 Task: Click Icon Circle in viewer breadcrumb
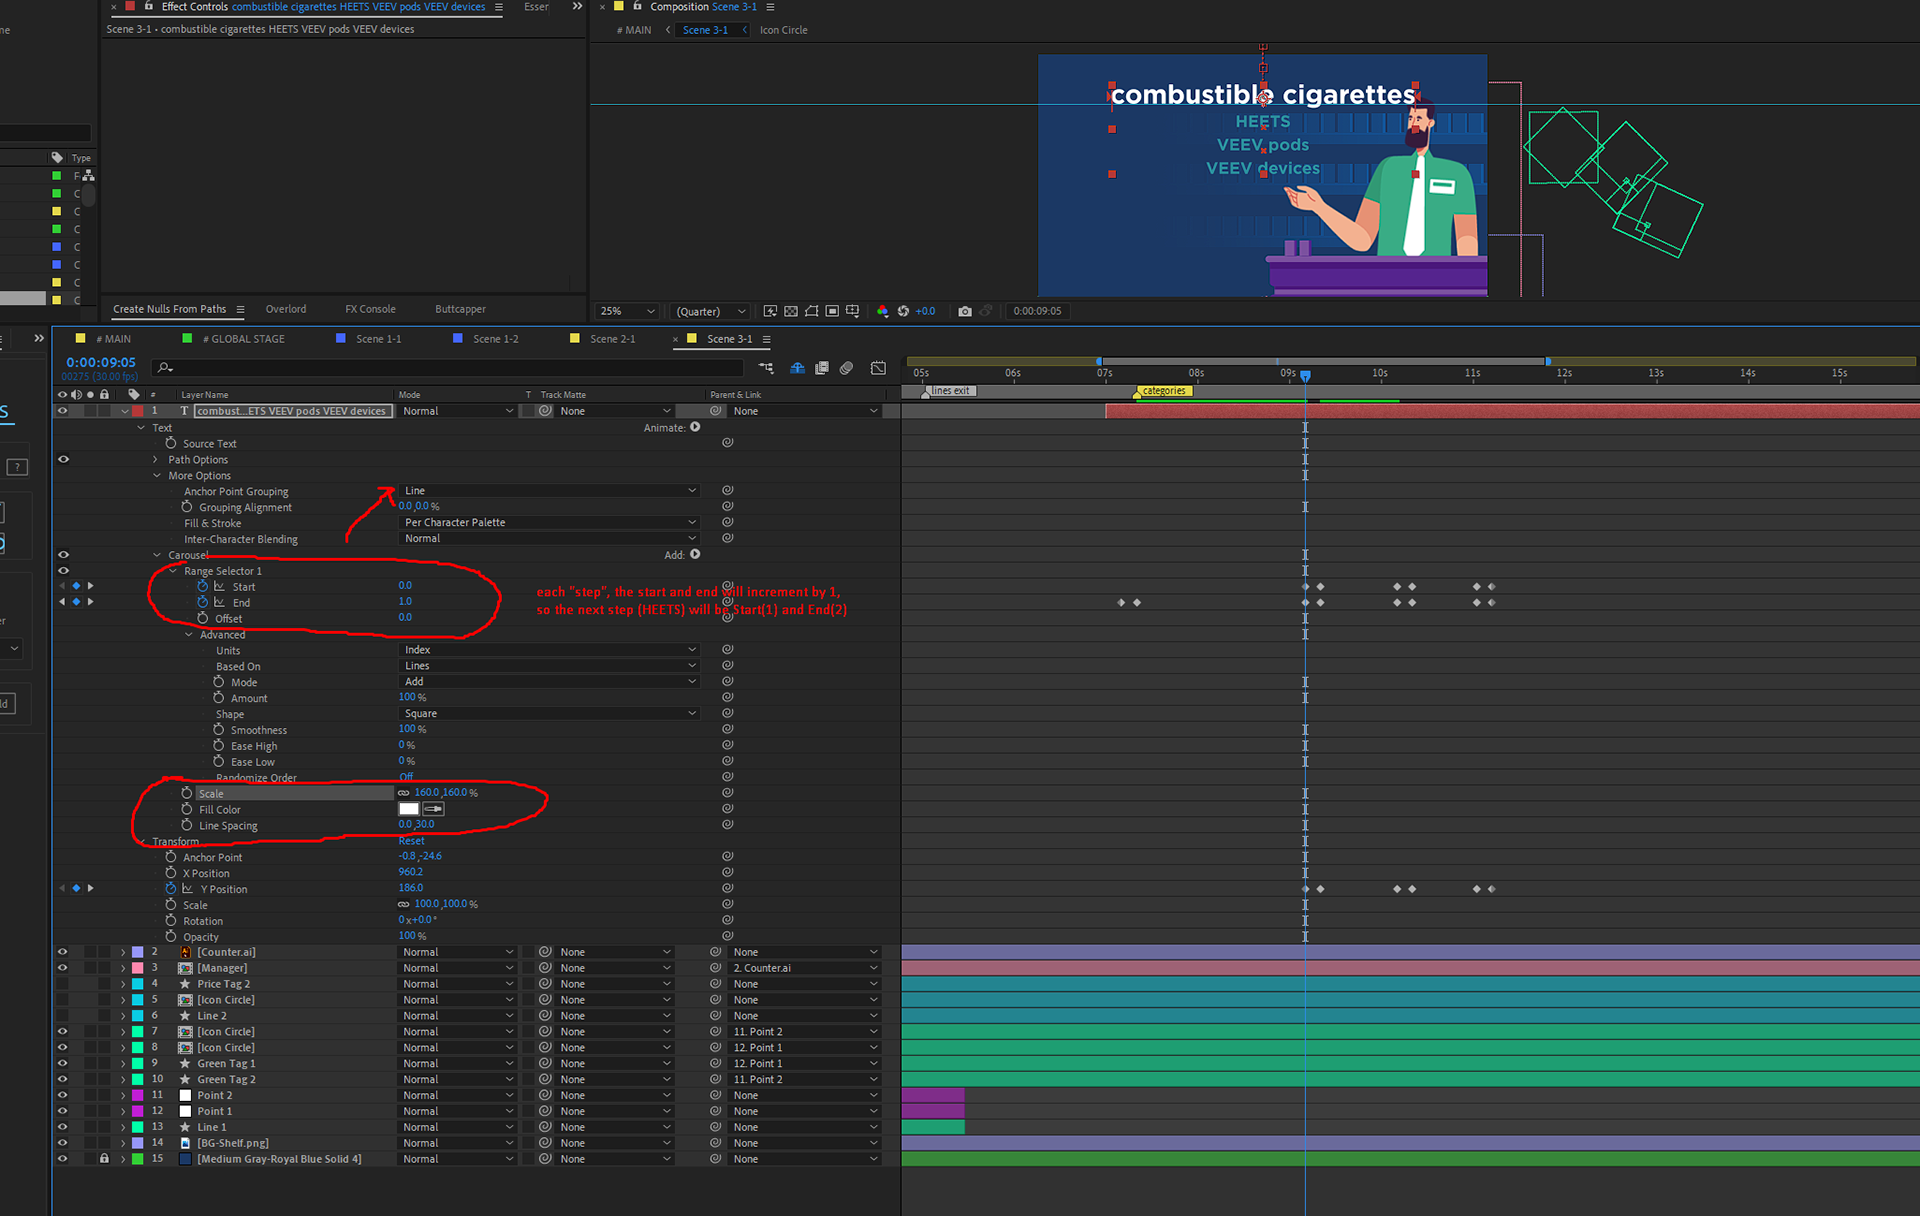783,30
